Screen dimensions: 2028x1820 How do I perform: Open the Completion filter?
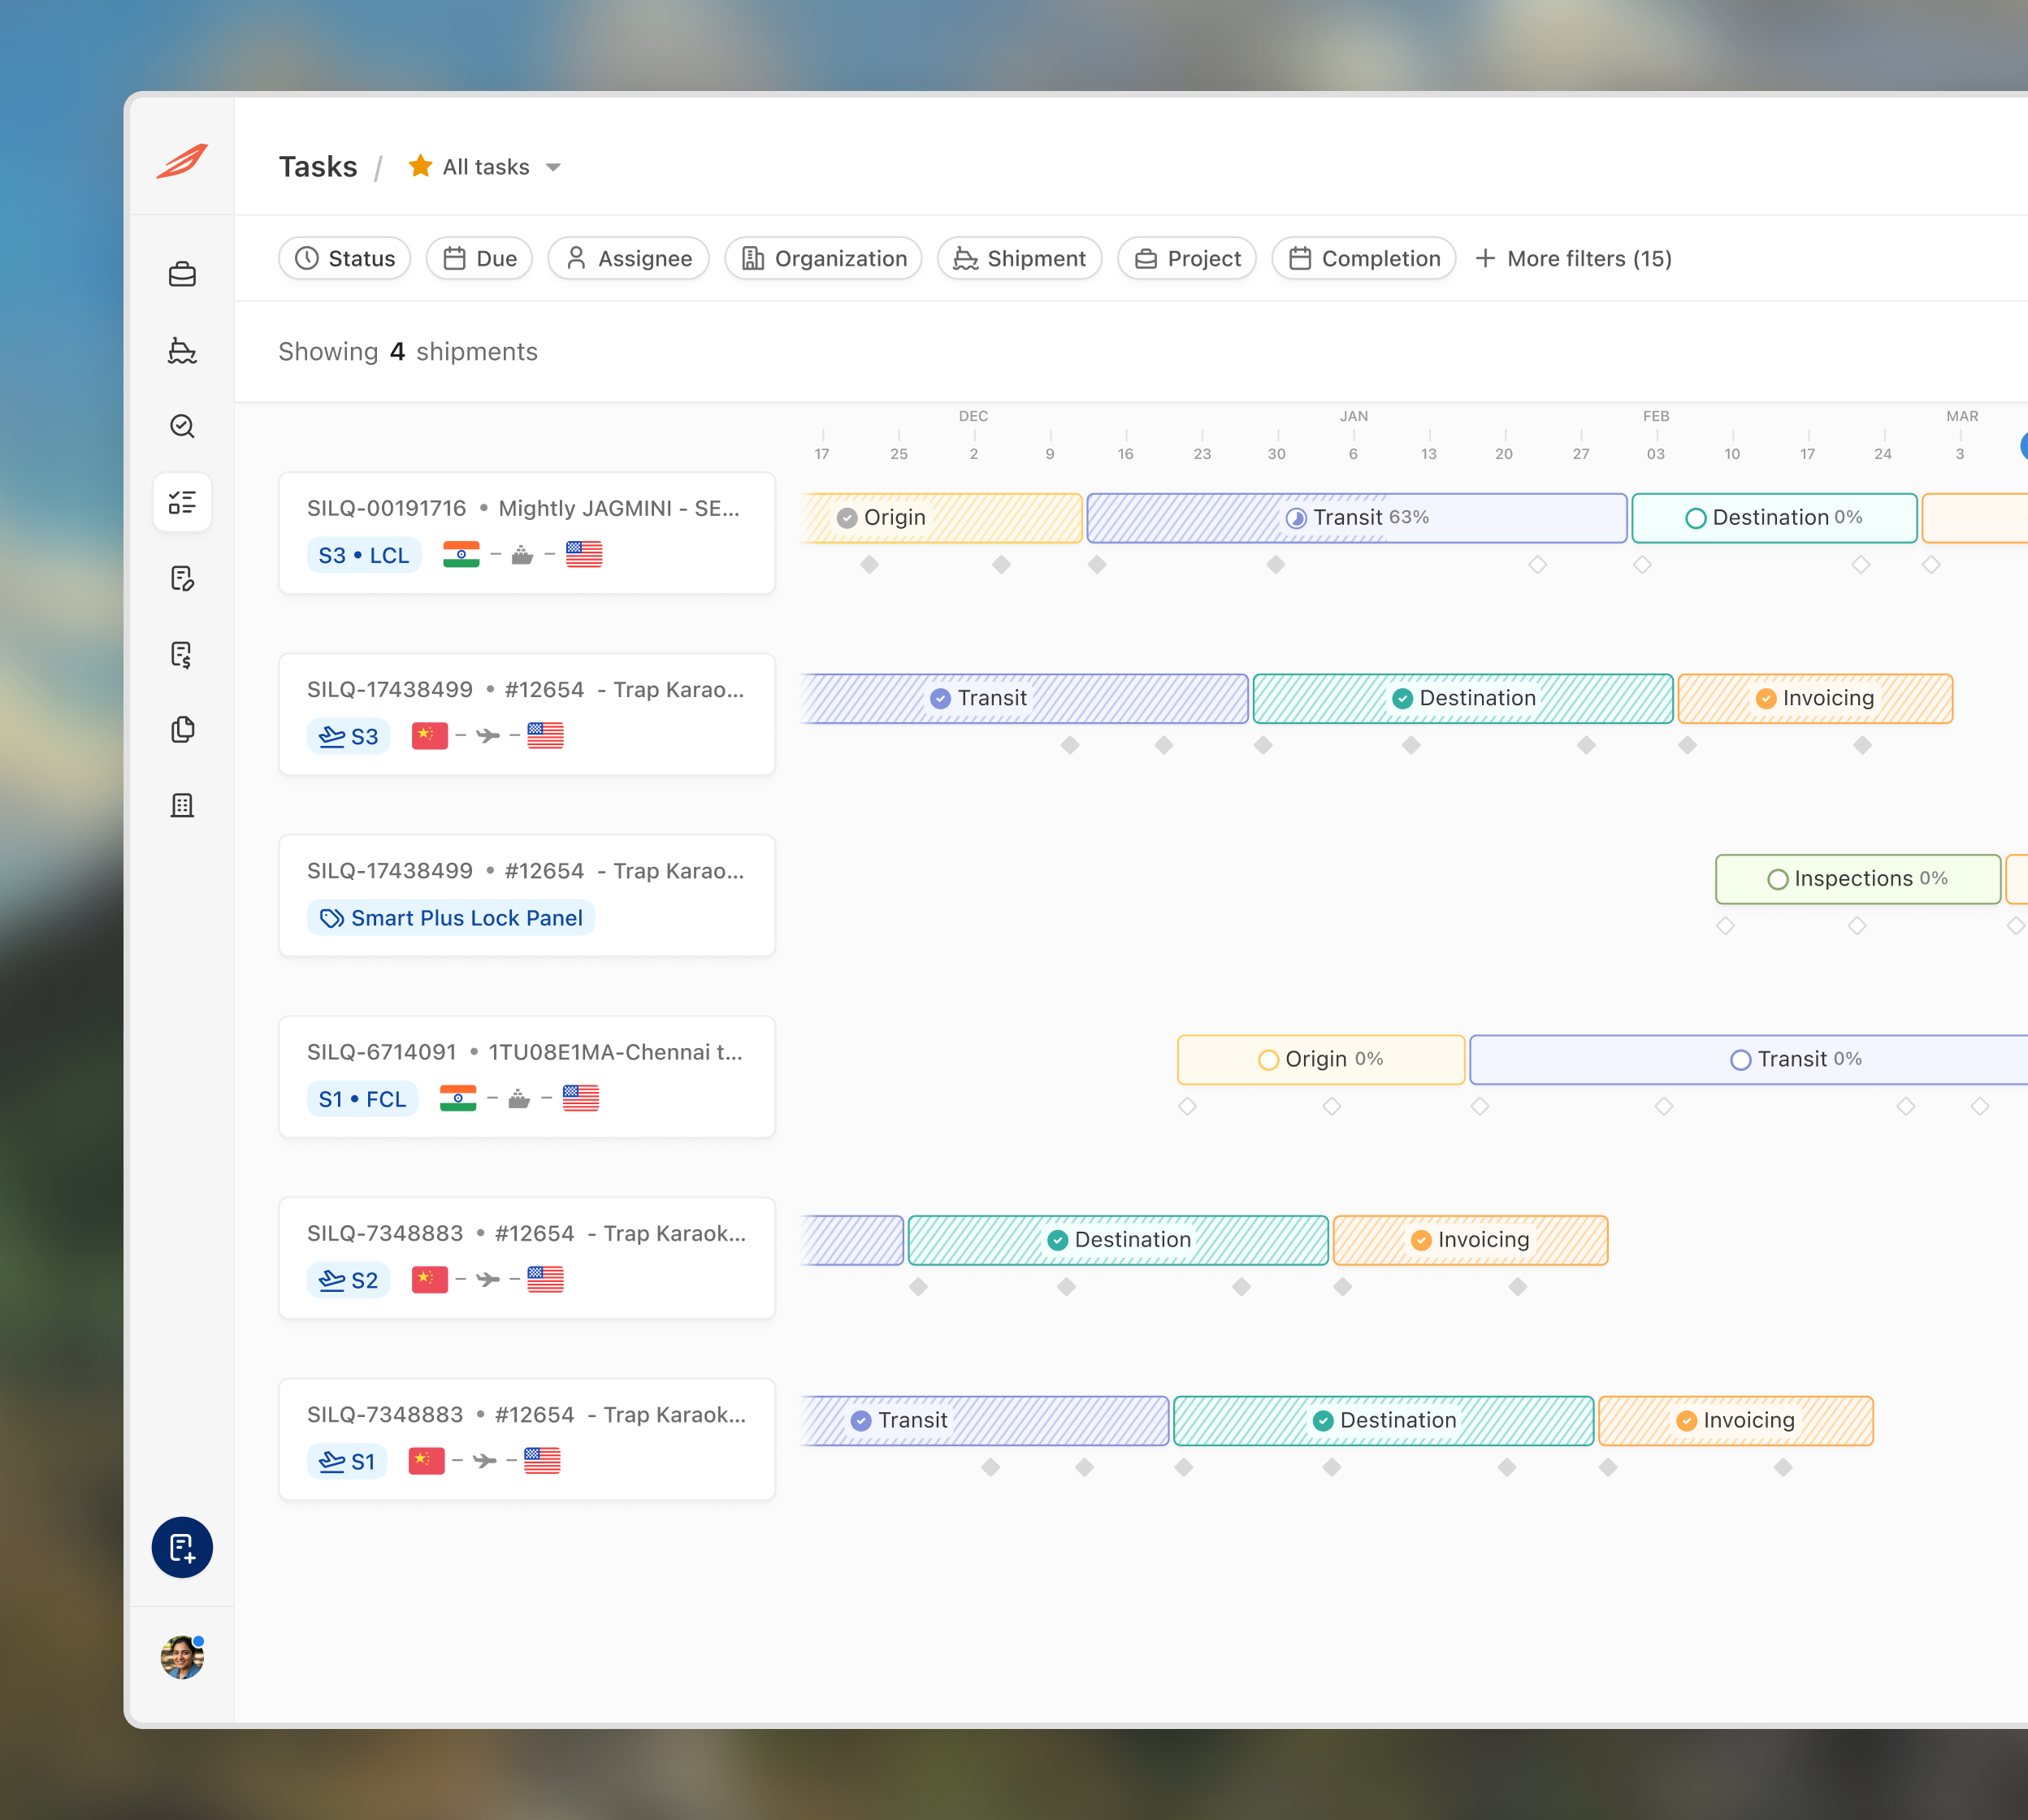pyautogui.click(x=1364, y=258)
